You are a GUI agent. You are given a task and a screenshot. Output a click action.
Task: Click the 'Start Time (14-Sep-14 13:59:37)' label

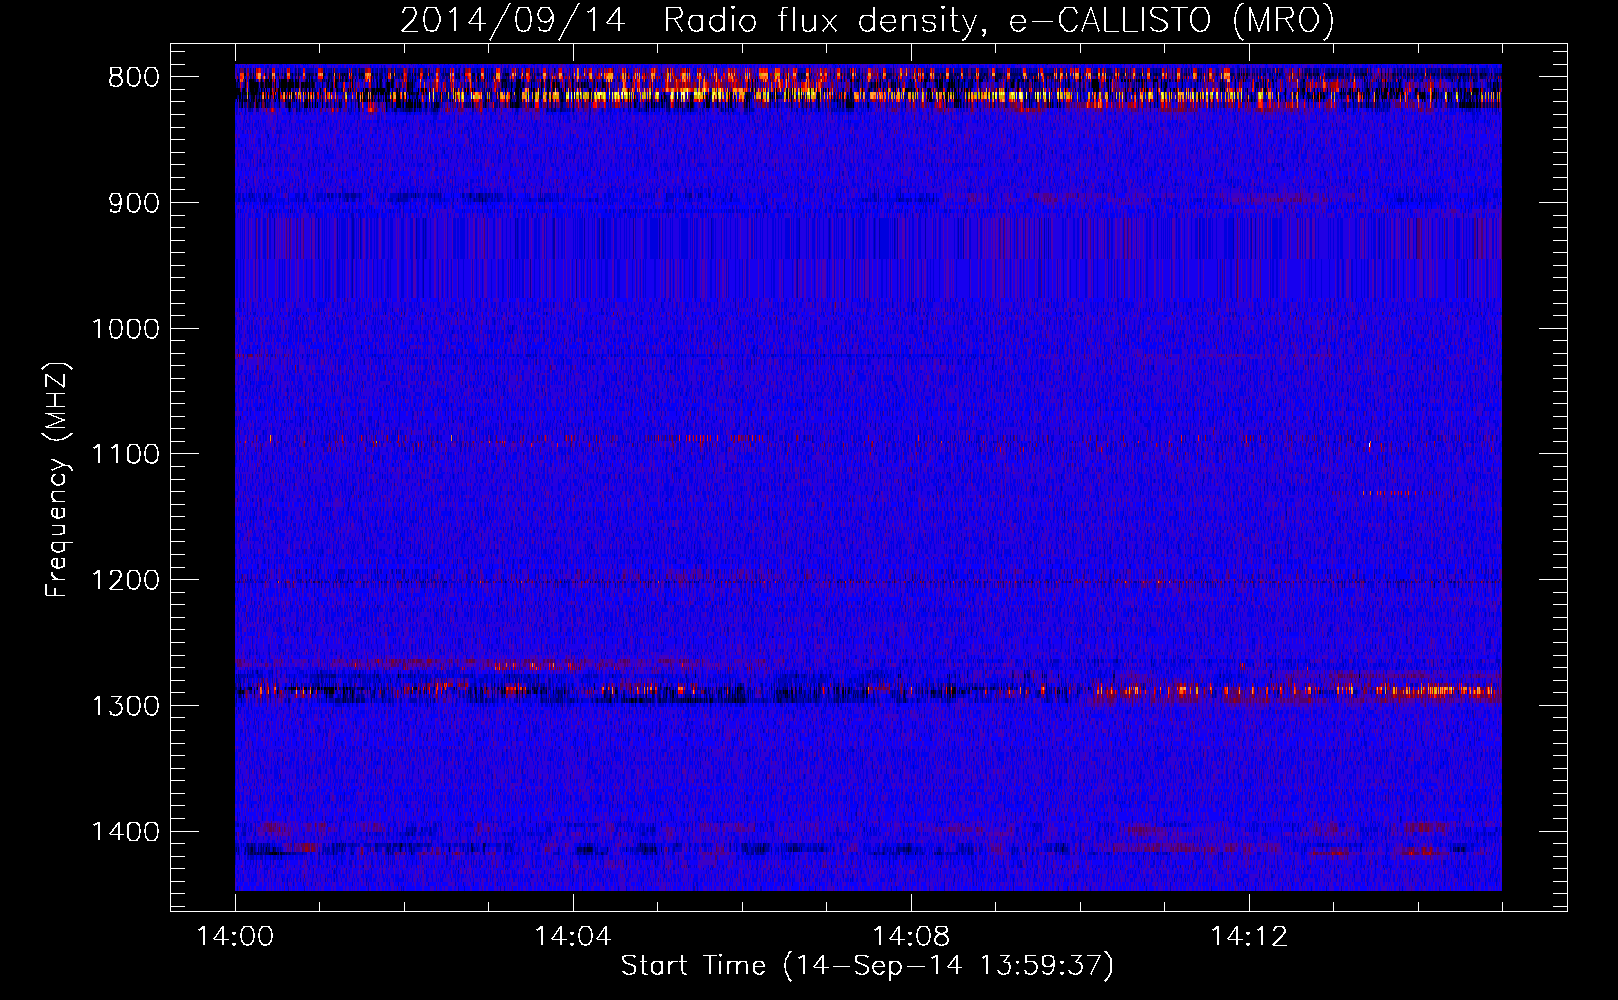pyautogui.click(x=867, y=966)
